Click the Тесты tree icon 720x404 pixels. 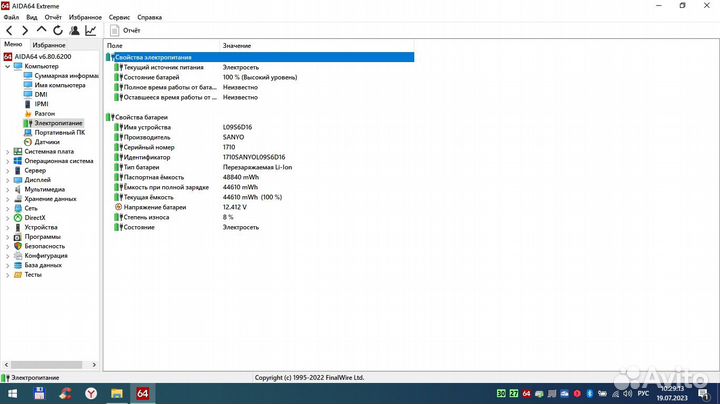pyautogui.click(x=18, y=275)
